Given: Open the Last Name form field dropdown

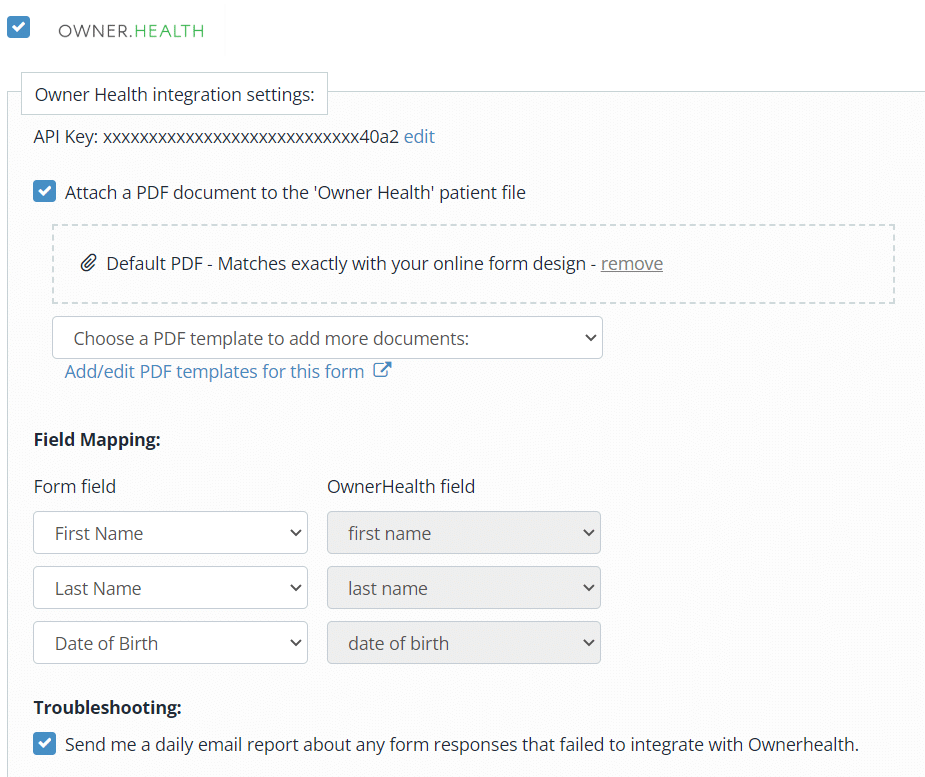Looking at the screenshot, I should [x=169, y=588].
